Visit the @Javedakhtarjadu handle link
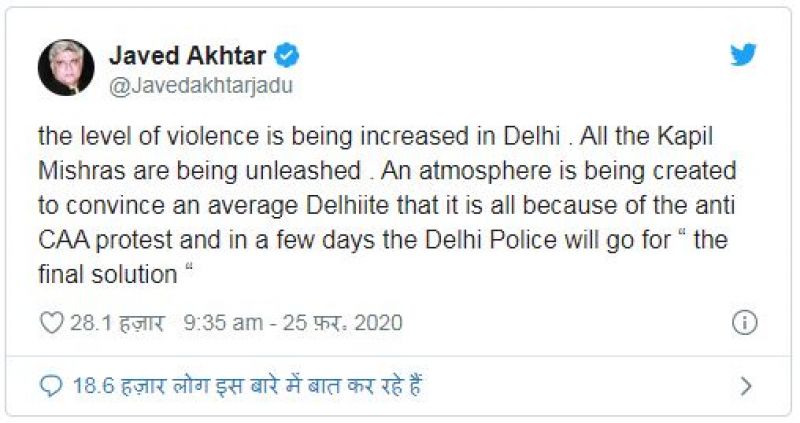Image resolution: width=800 pixels, height=423 pixels. point(200,85)
